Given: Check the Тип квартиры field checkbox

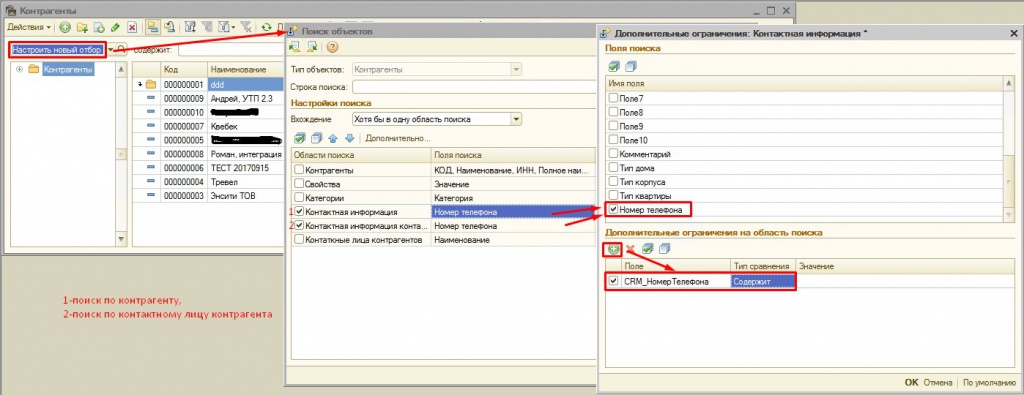Looking at the screenshot, I should (613, 196).
